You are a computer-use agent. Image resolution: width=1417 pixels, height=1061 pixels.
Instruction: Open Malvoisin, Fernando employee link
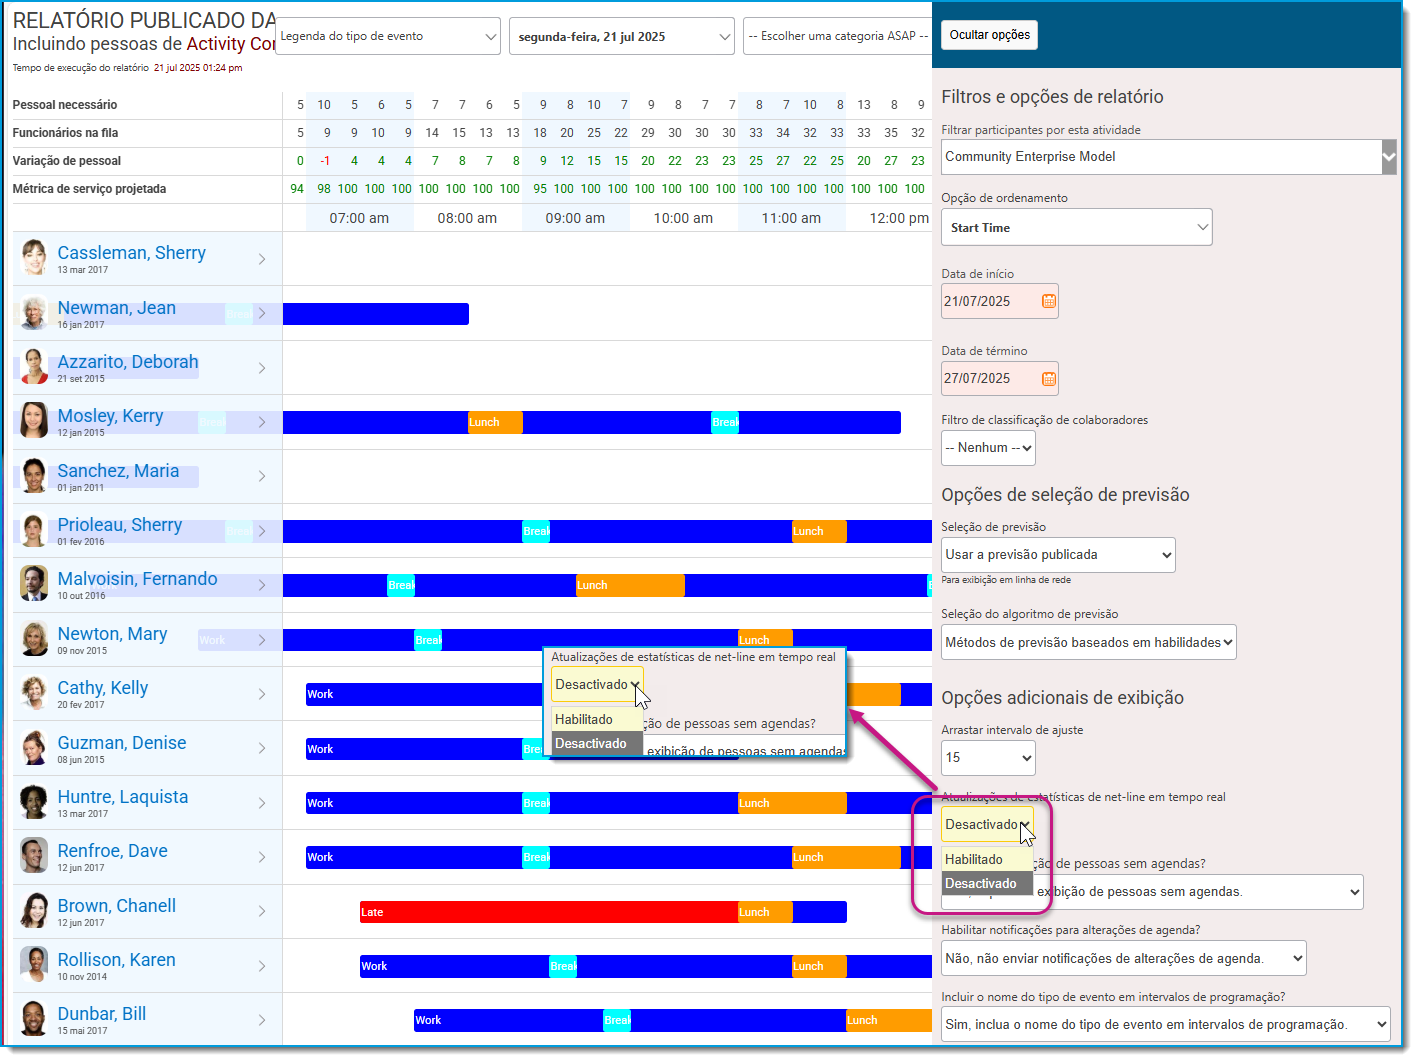coord(137,579)
